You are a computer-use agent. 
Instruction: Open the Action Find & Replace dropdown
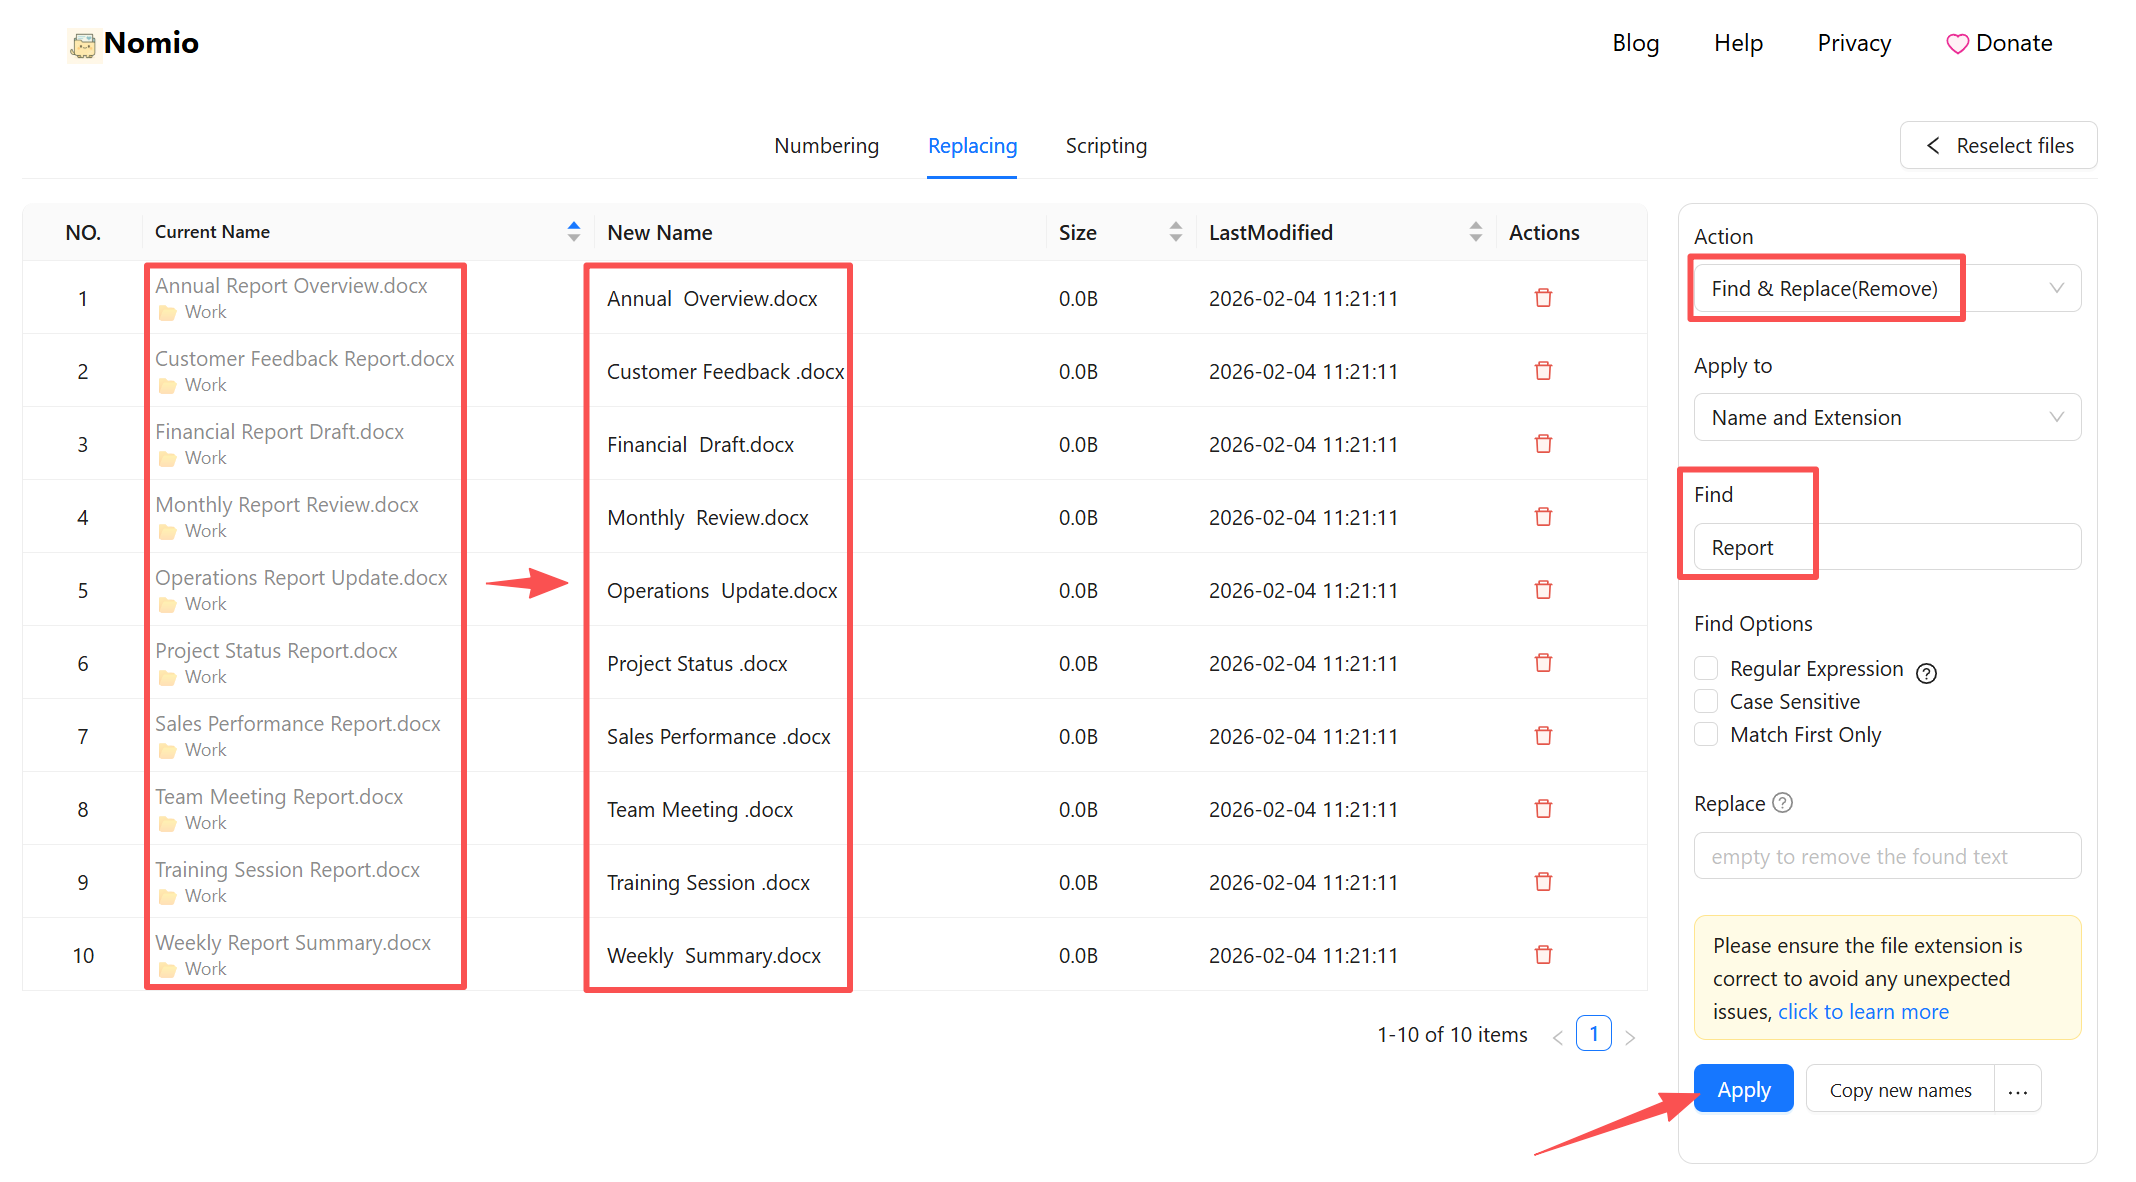1886,289
